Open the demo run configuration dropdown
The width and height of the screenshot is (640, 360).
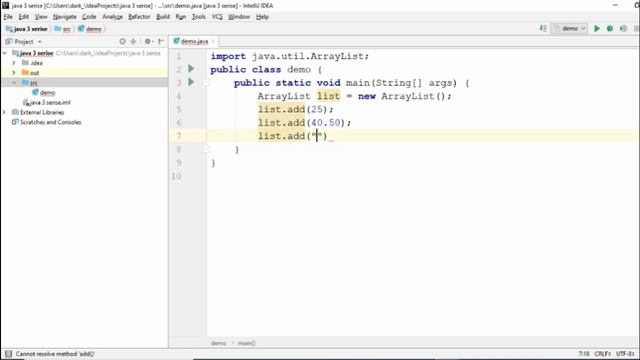(569, 29)
